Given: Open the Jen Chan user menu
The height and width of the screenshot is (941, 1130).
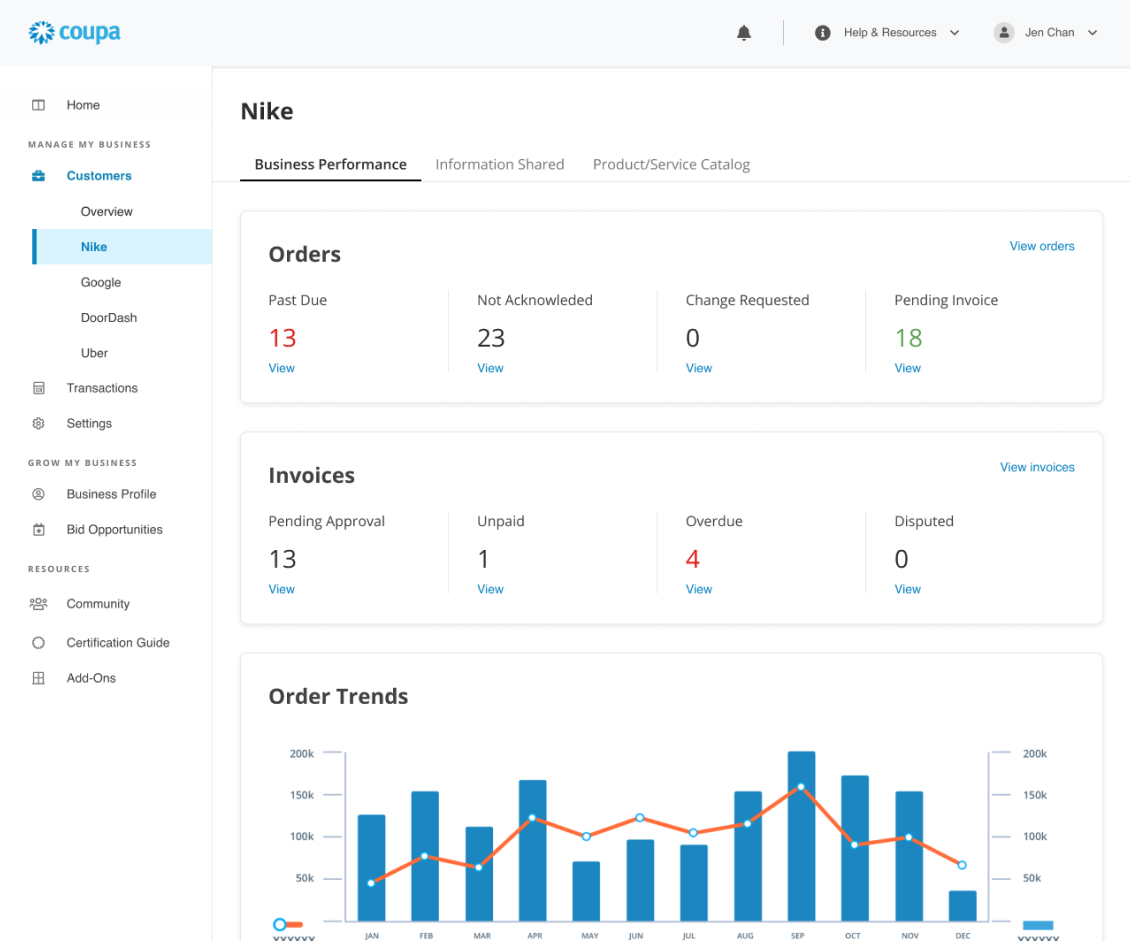Looking at the screenshot, I should [1048, 33].
